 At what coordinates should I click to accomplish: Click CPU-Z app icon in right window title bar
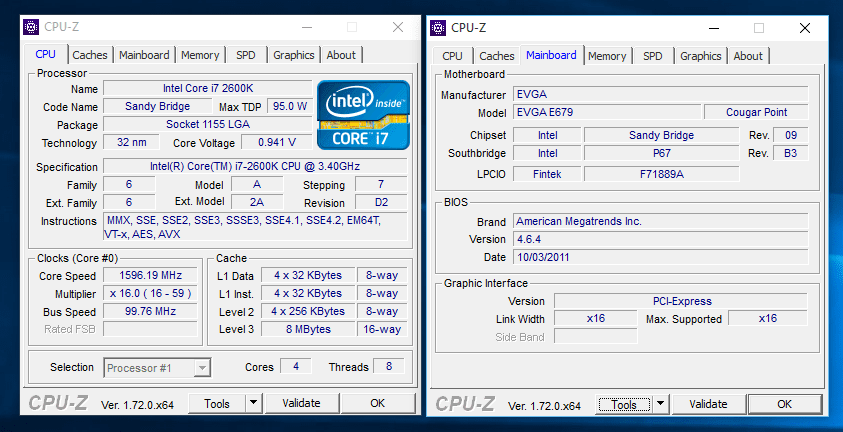coord(438,27)
